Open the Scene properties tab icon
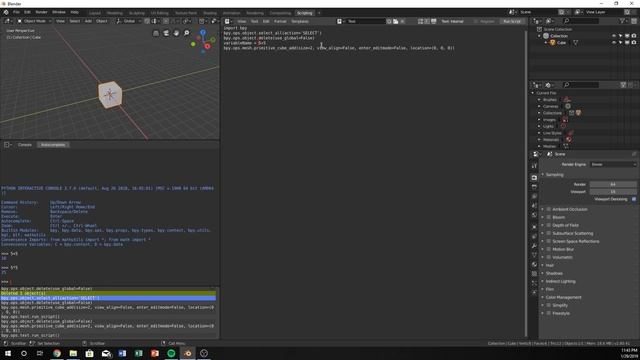 pos(534,206)
